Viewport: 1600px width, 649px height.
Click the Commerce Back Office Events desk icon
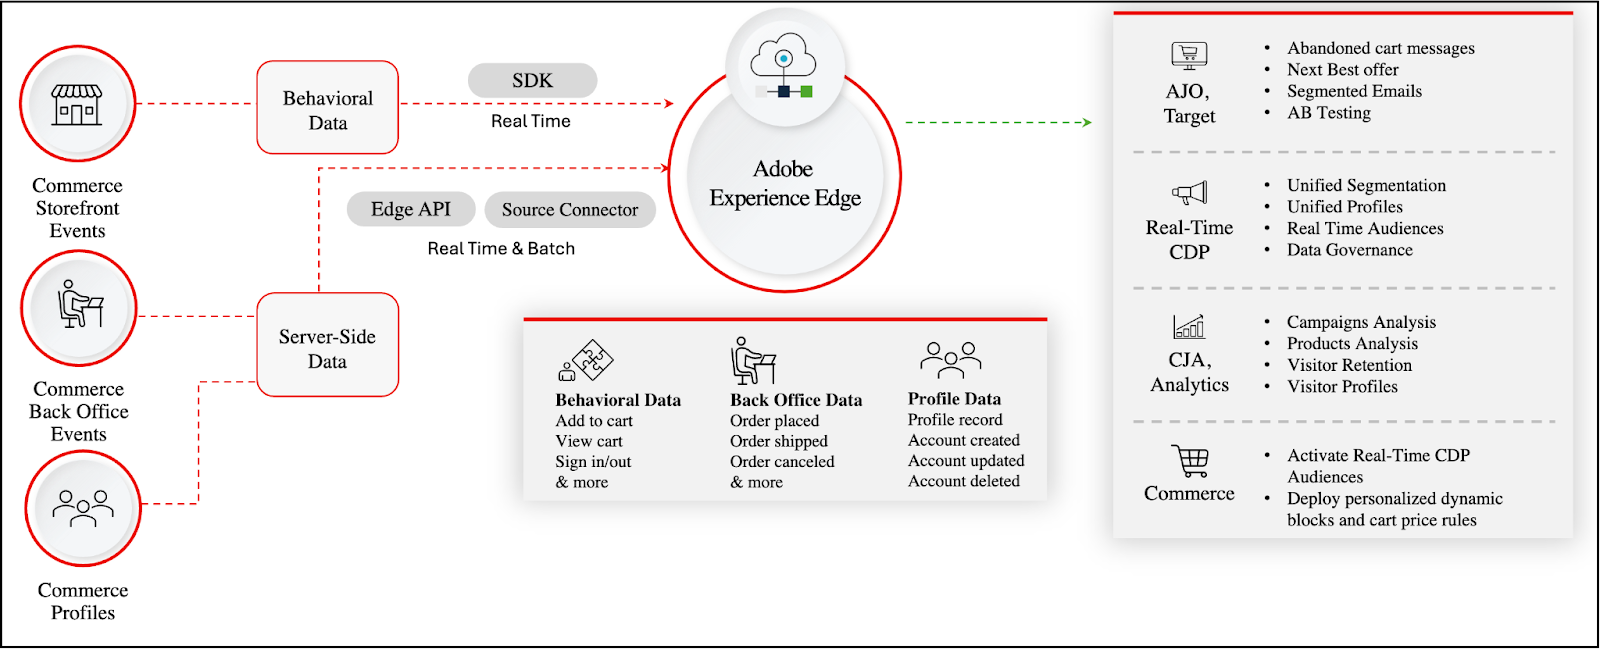tap(80, 305)
